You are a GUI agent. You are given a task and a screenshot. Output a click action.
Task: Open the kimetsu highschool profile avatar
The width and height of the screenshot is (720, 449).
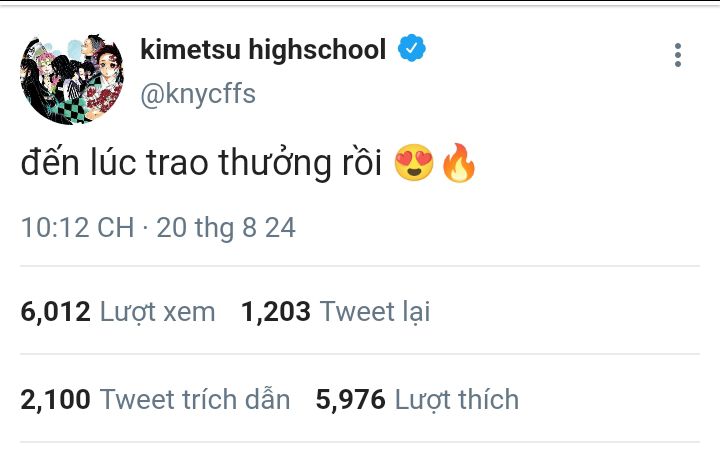click(66, 75)
